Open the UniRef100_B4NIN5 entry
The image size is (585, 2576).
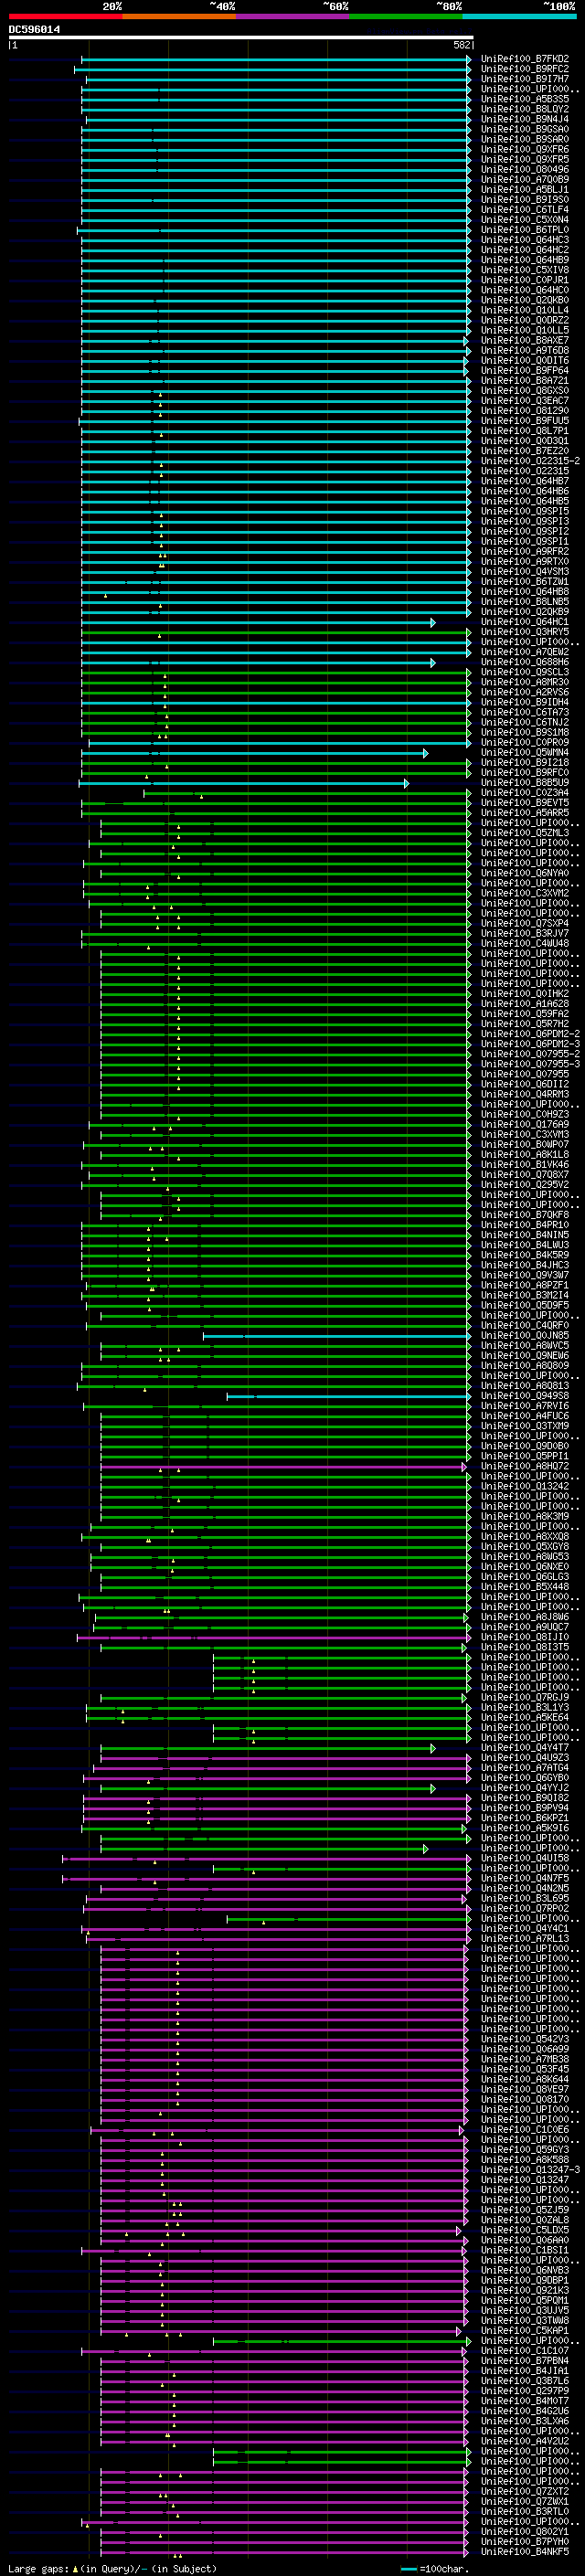(x=525, y=1235)
